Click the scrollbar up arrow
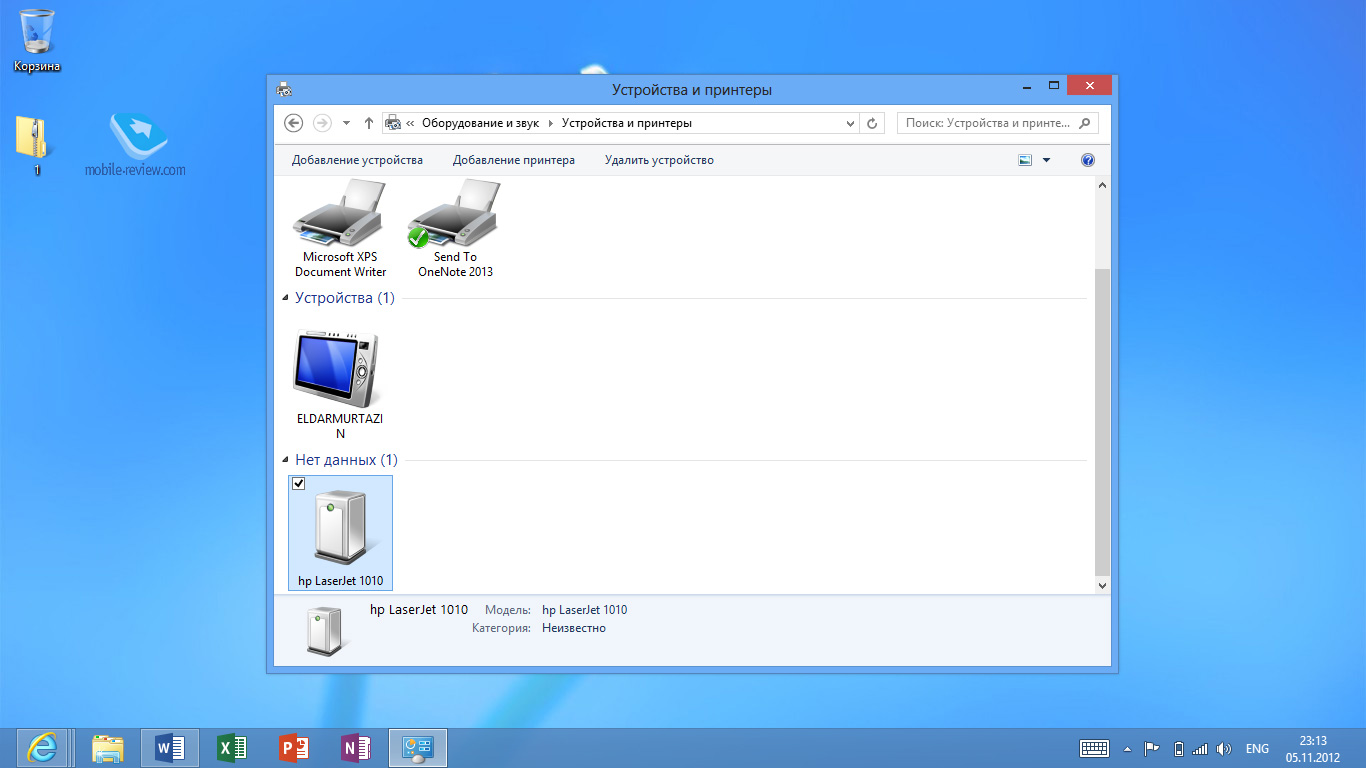The height and width of the screenshot is (768, 1366). [1102, 186]
